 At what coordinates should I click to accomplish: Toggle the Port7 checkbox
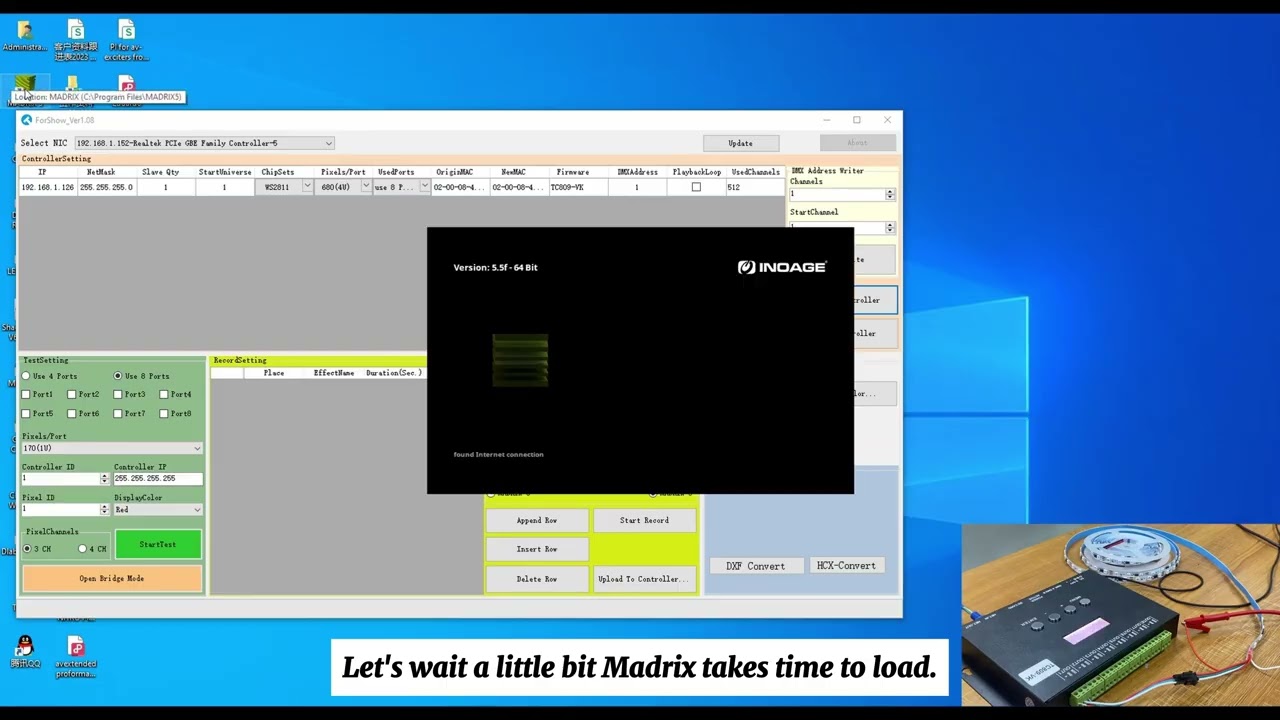pos(118,413)
